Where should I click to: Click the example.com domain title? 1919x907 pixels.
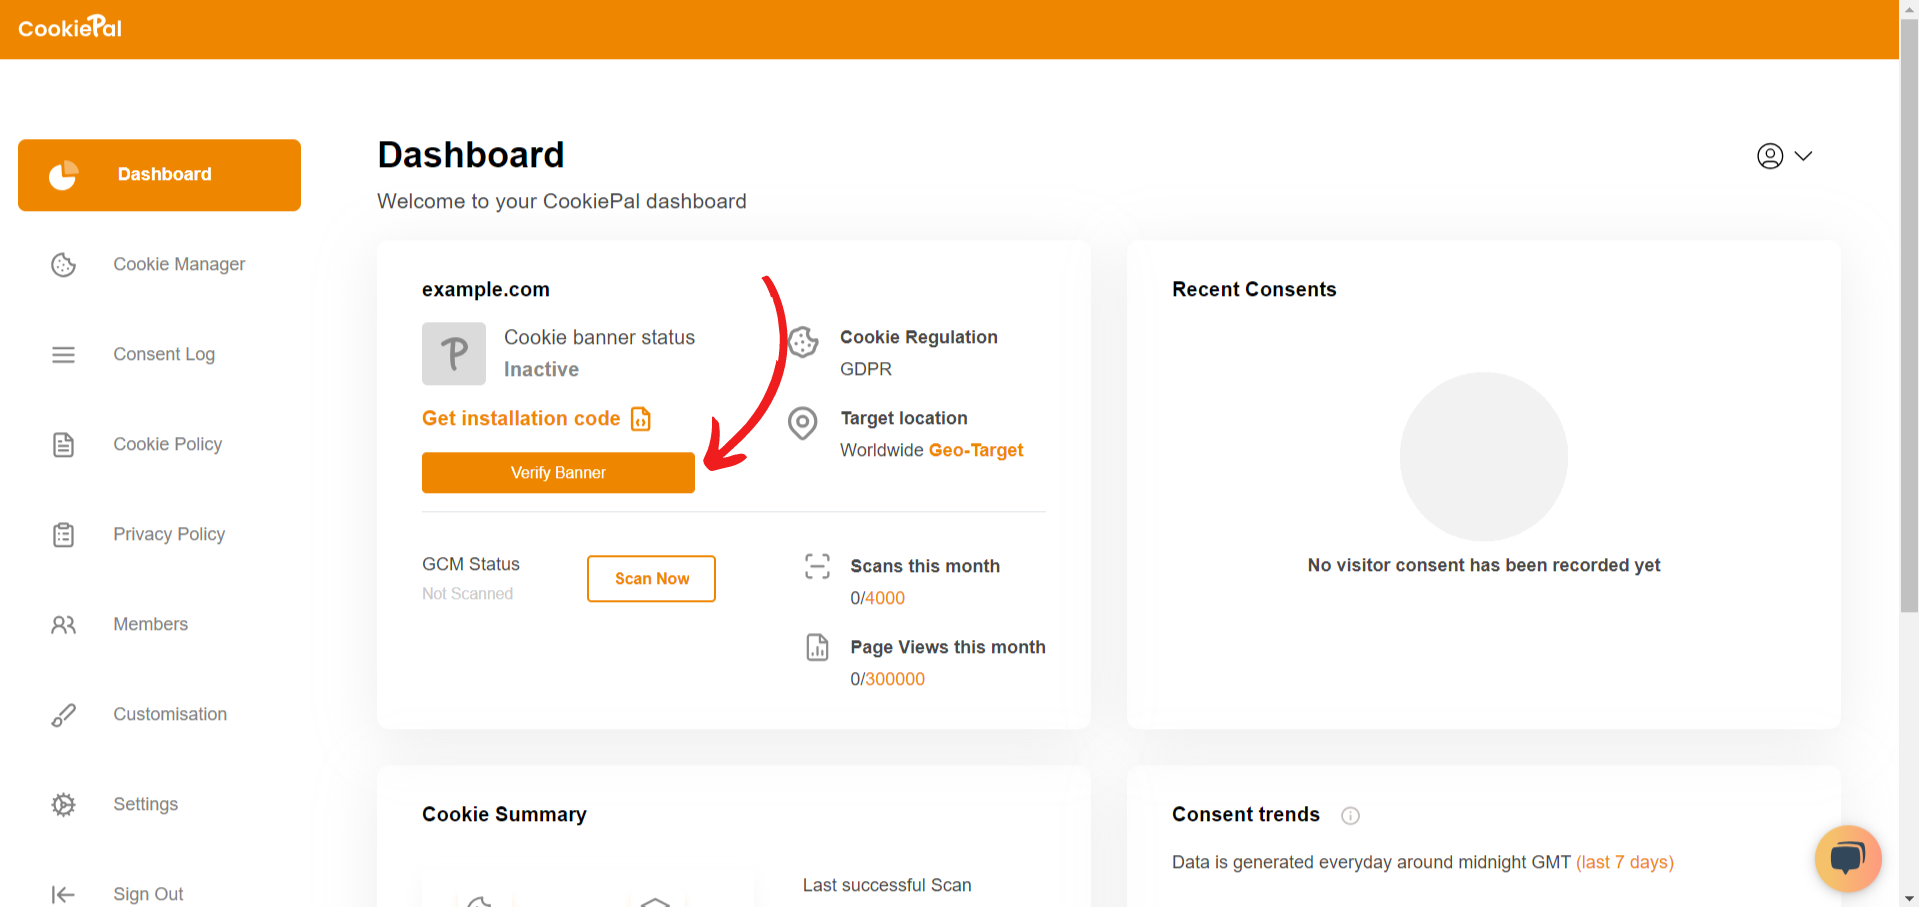pyautogui.click(x=486, y=289)
